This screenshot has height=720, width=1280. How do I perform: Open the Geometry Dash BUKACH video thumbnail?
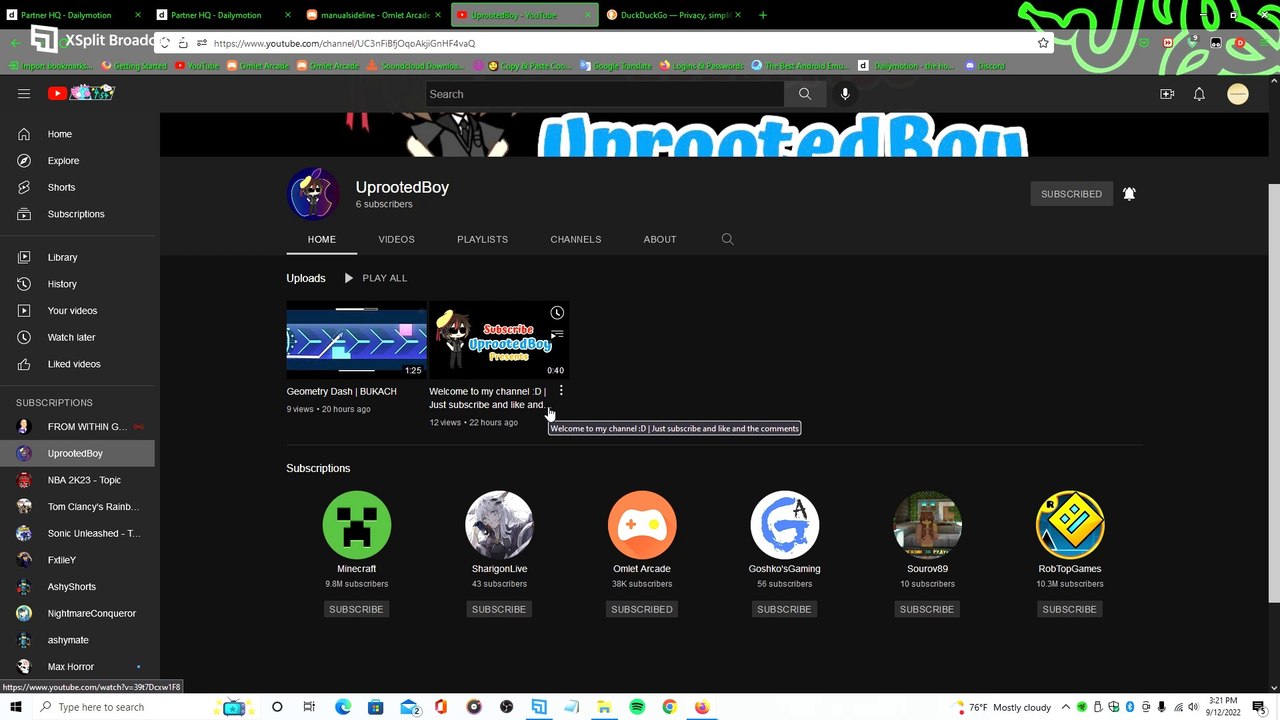pyautogui.click(x=357, y=340)
